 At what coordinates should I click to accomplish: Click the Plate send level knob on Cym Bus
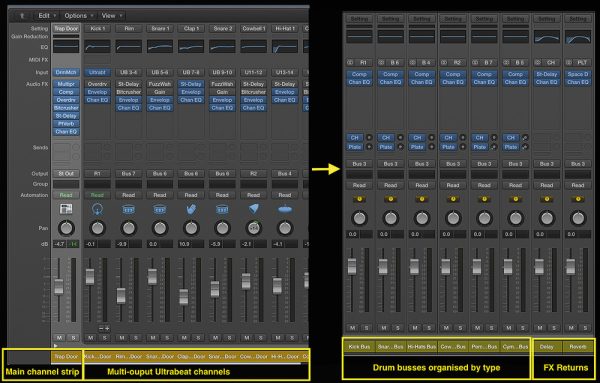tap(525, 147)
